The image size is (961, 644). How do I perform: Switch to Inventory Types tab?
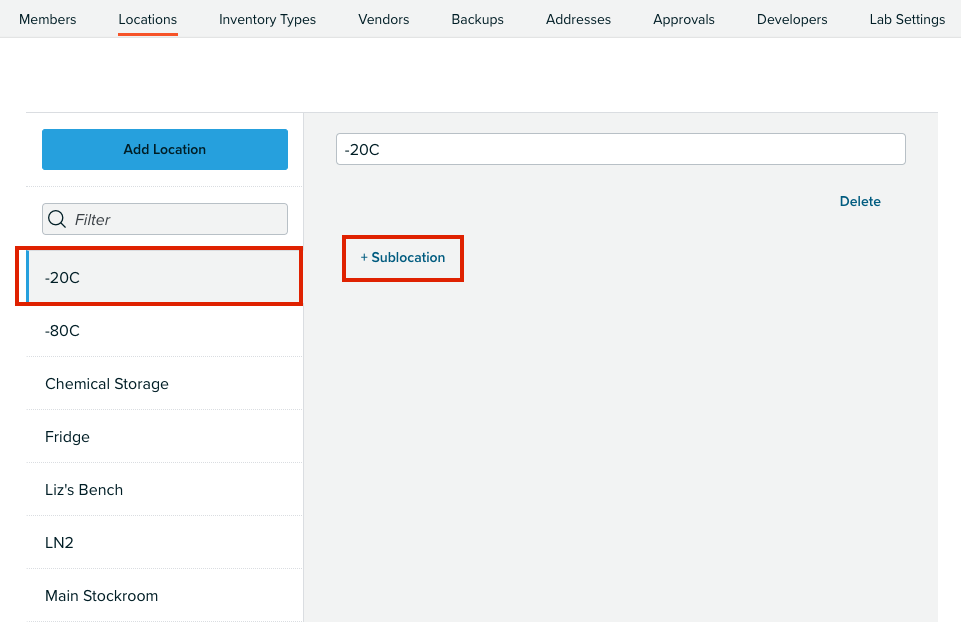(267, 20)
